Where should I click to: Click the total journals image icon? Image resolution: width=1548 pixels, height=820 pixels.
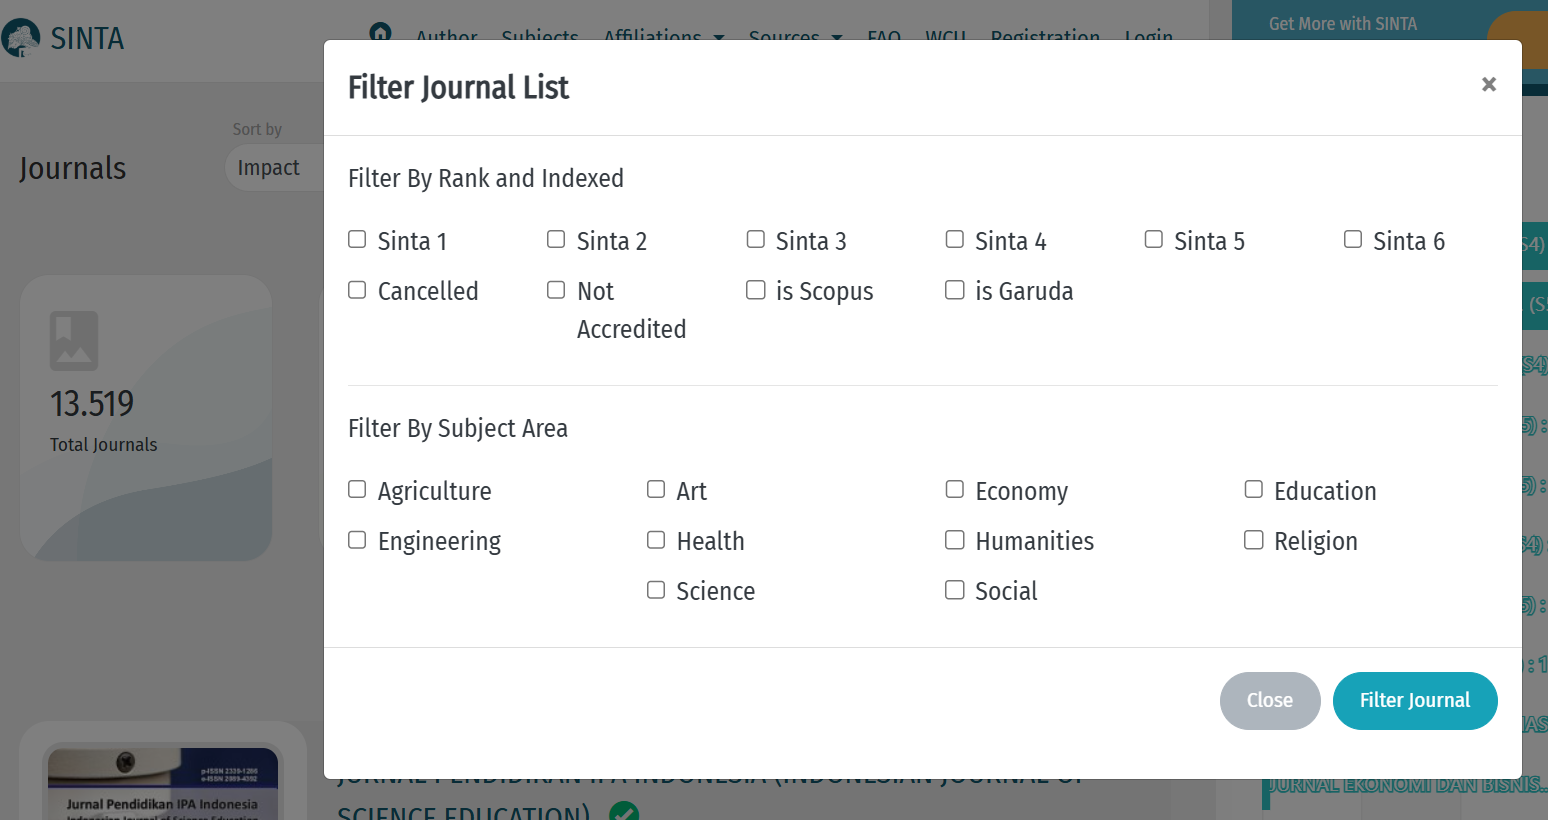[x=74, y=341]
